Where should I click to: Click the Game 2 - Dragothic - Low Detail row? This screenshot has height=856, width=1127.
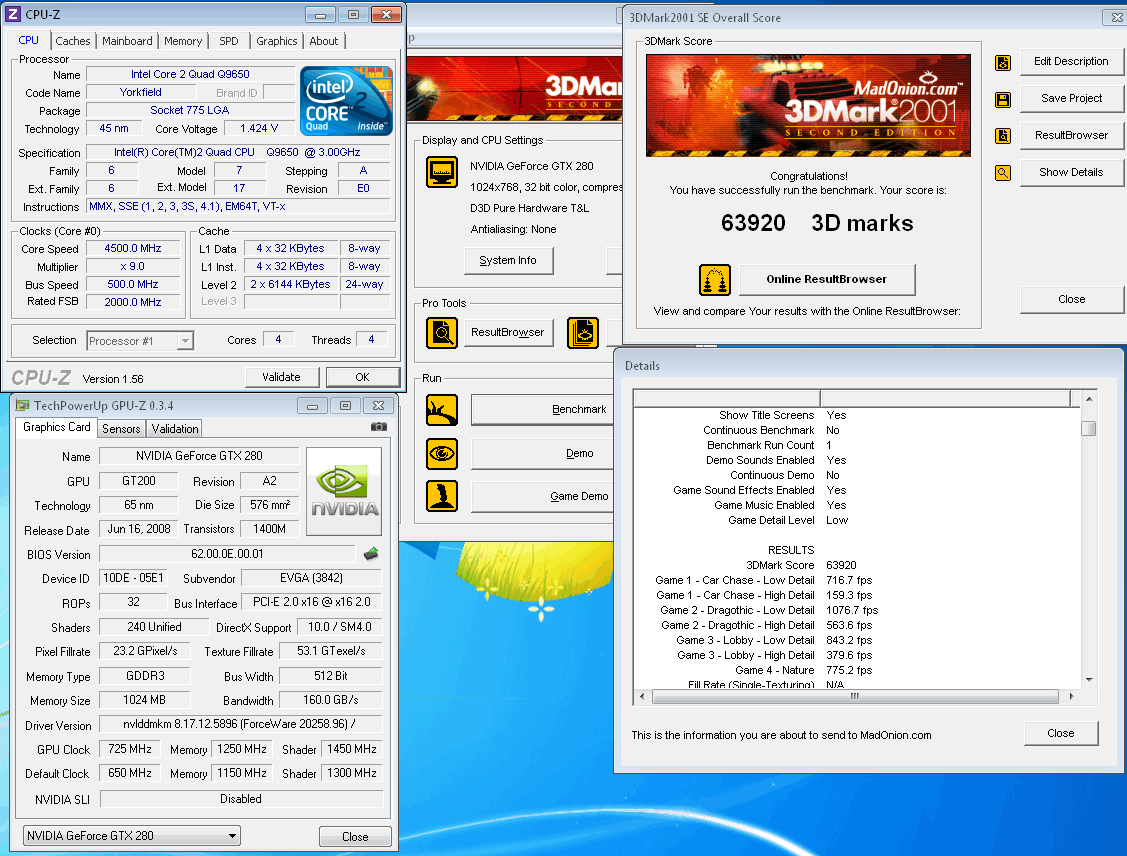tap(769, 610)
